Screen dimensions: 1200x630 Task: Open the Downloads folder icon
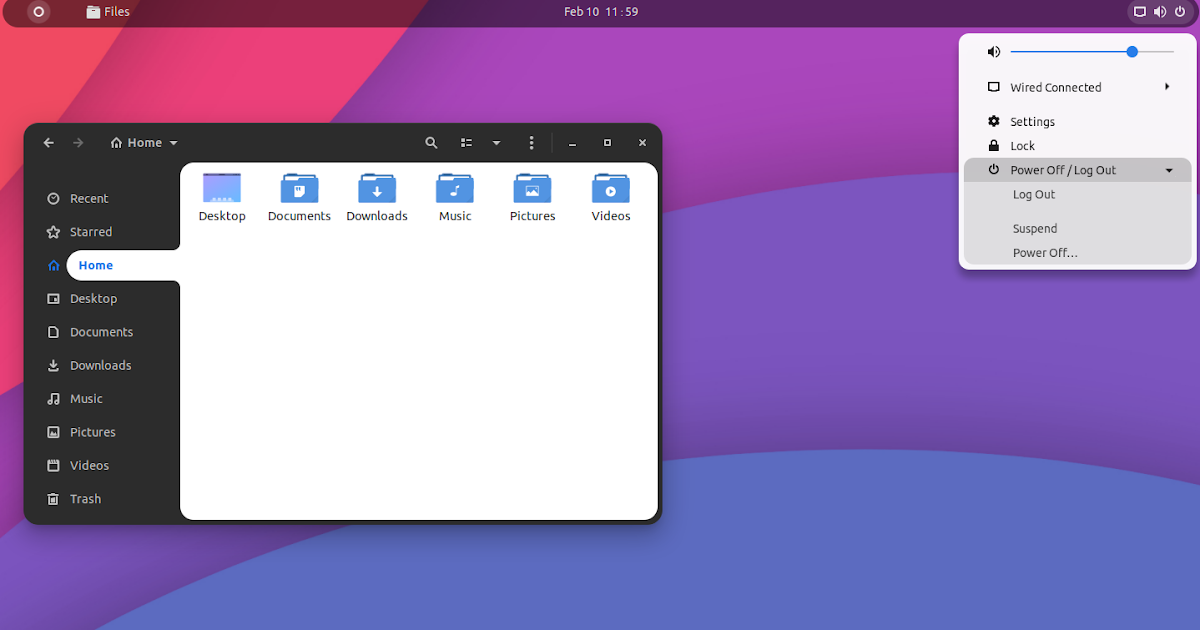pyautogui.click(x=377, y=188)
